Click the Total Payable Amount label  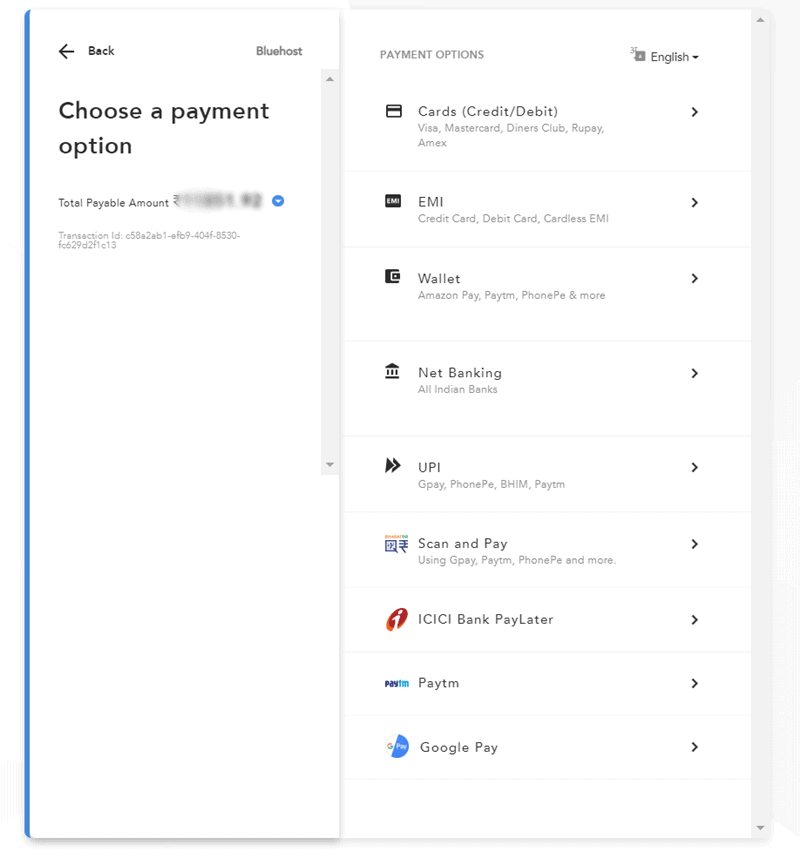(113, 203)
